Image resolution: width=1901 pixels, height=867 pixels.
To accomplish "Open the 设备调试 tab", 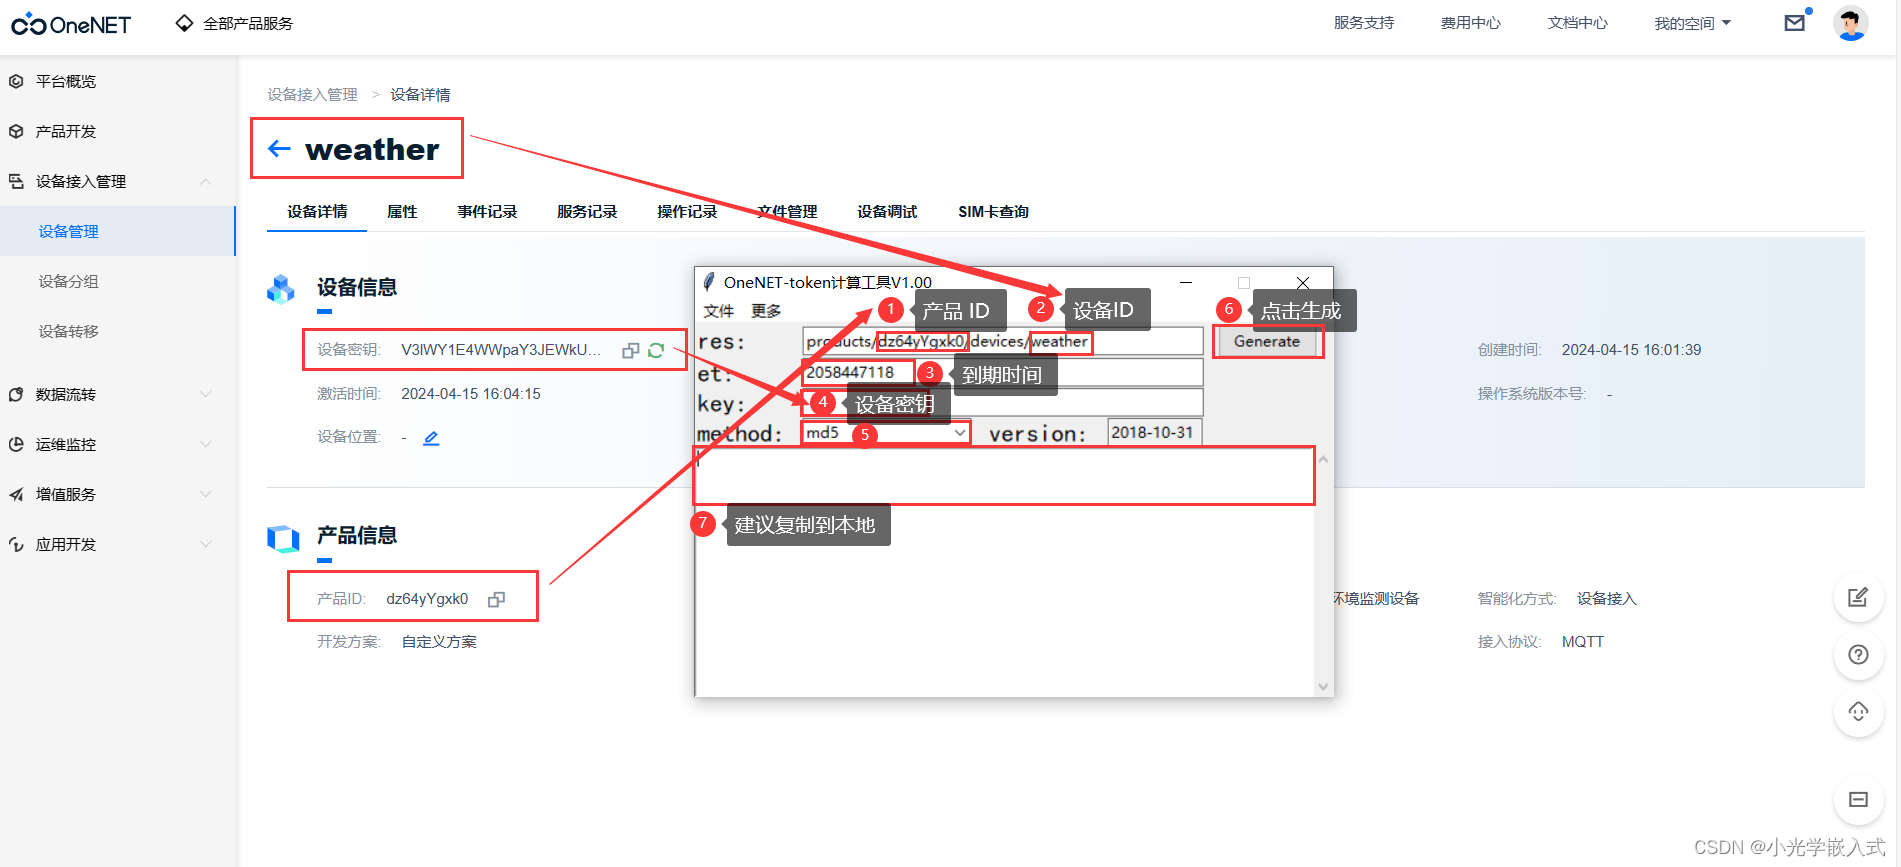I will tap(887, 211).
